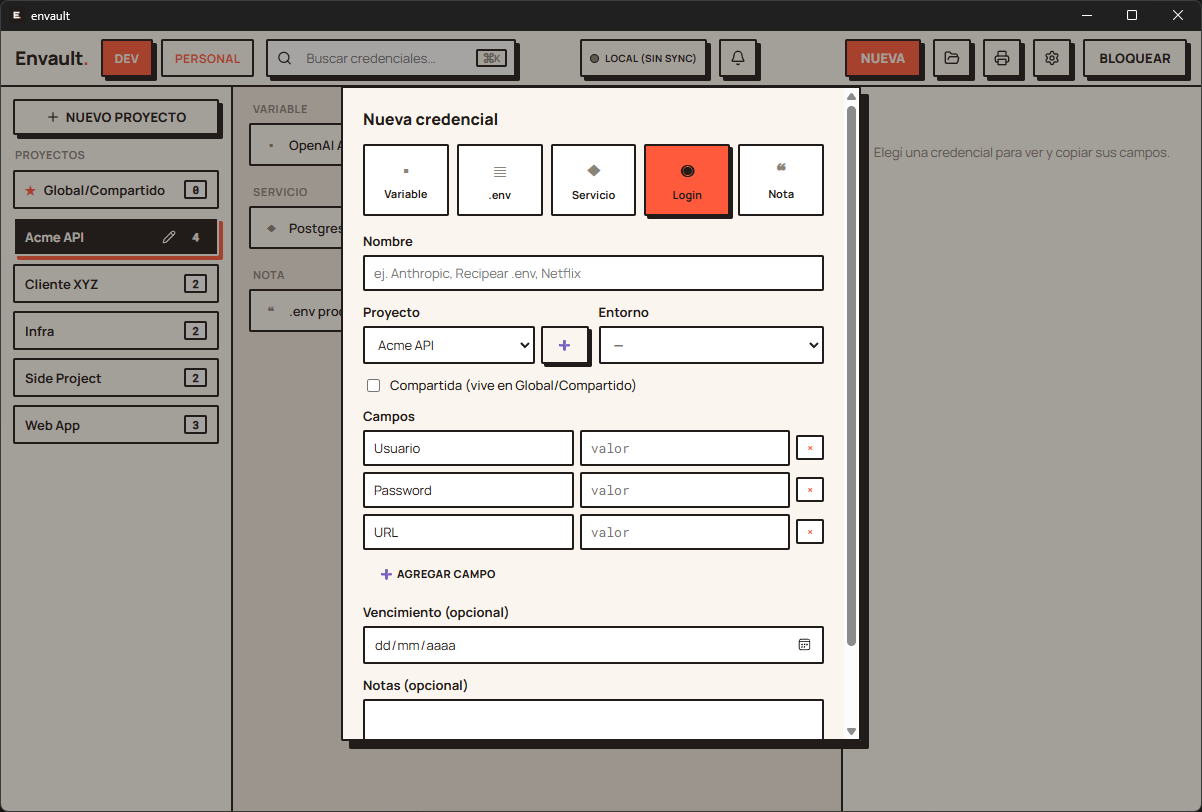Click the BLOQUEAR button
This screenshot has width=1202, height=812.
[x=1135, y=58]
